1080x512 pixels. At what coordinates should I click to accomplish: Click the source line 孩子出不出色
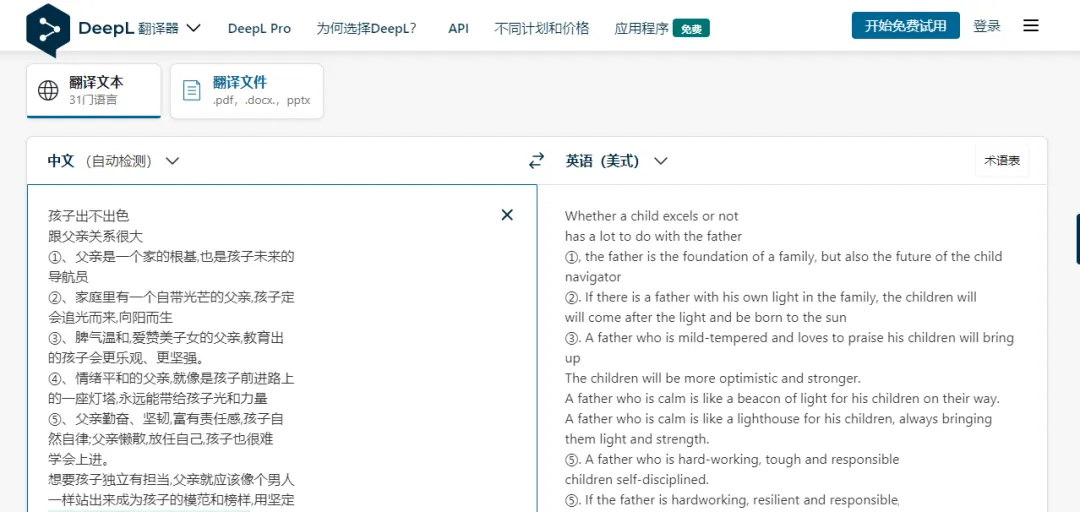(89, 216)
